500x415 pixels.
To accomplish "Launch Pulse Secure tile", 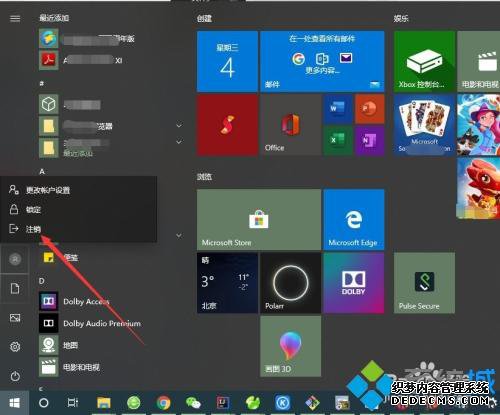I will [424, 283].
